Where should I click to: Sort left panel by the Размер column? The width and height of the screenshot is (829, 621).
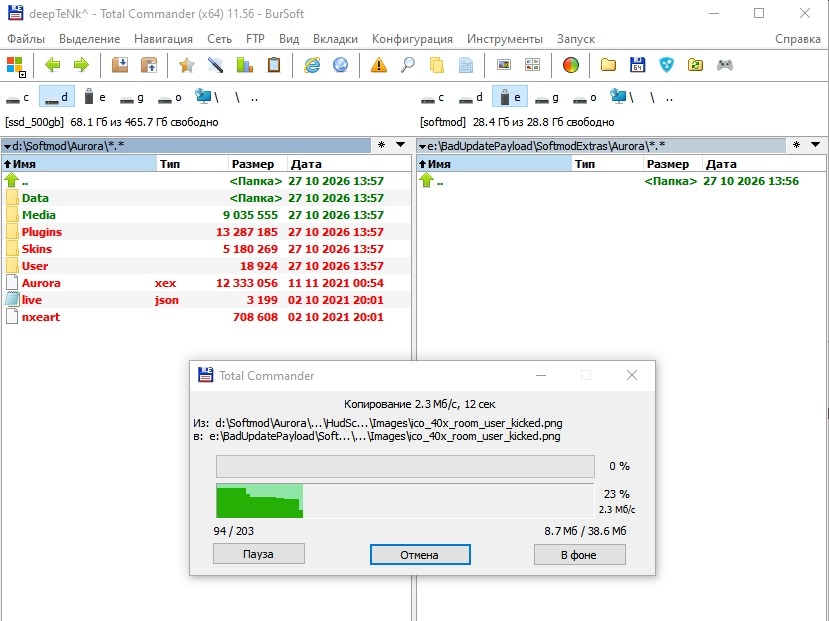(257, 164)
